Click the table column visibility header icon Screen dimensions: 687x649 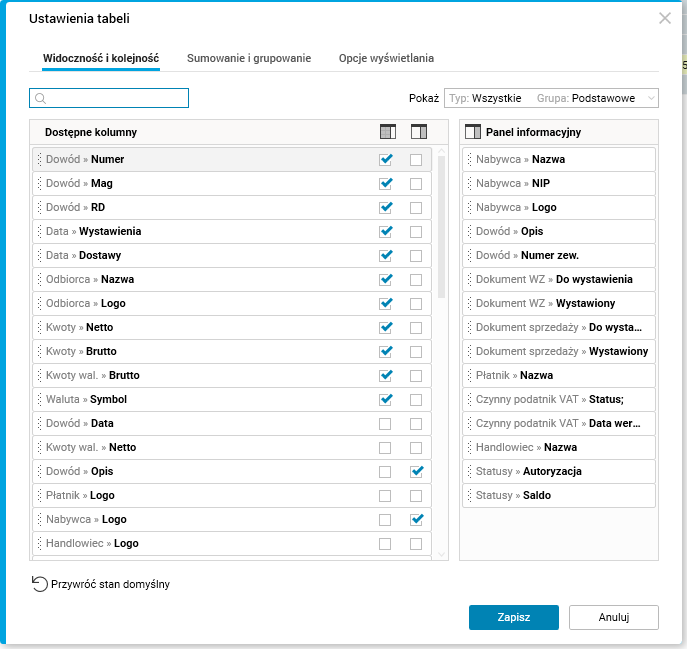coord(386,132)
